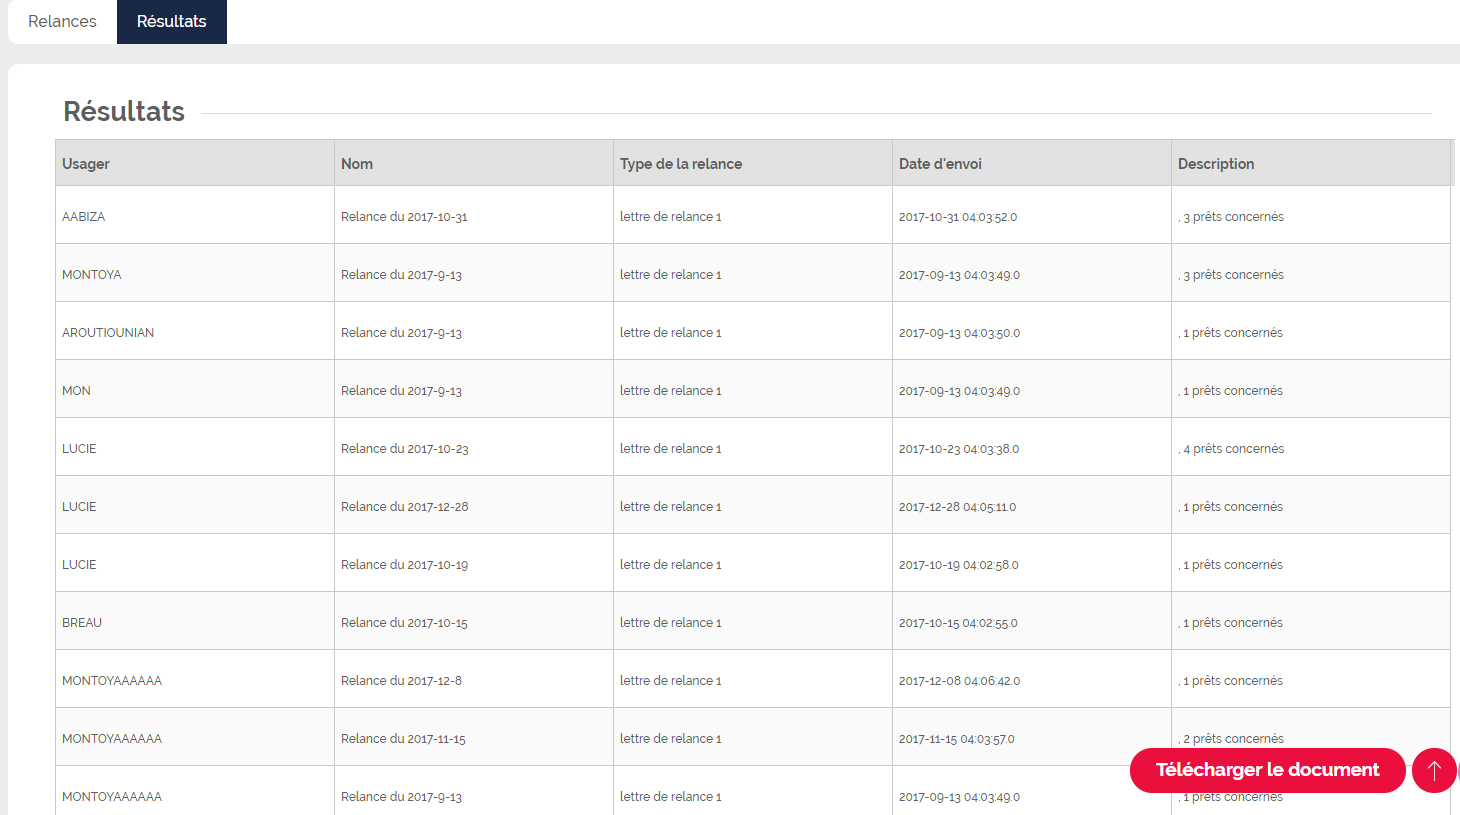This screenshot has height=815, width=1460.
Task: Click MONTOYAAAAAA in the 2017-11-15 row
Action: [x=112, y=739]
